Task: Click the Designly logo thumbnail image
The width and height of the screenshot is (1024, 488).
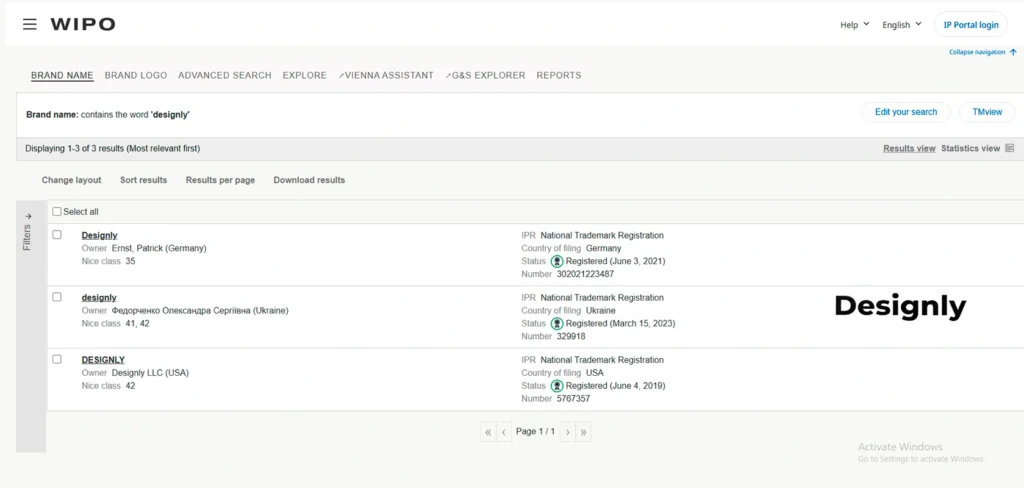Action: coord(900,306)
